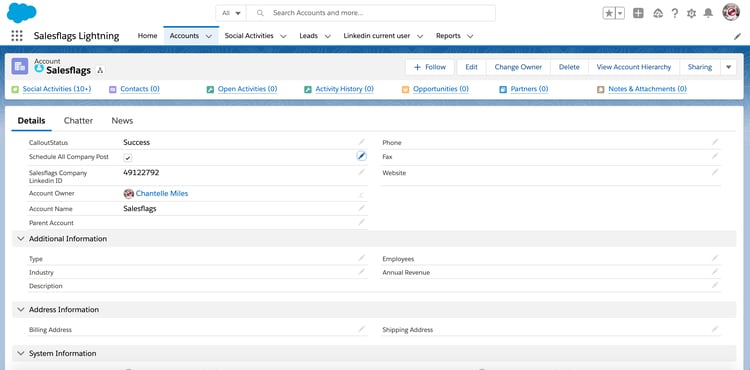Click the Global Actions plus icon

point(638,13)
